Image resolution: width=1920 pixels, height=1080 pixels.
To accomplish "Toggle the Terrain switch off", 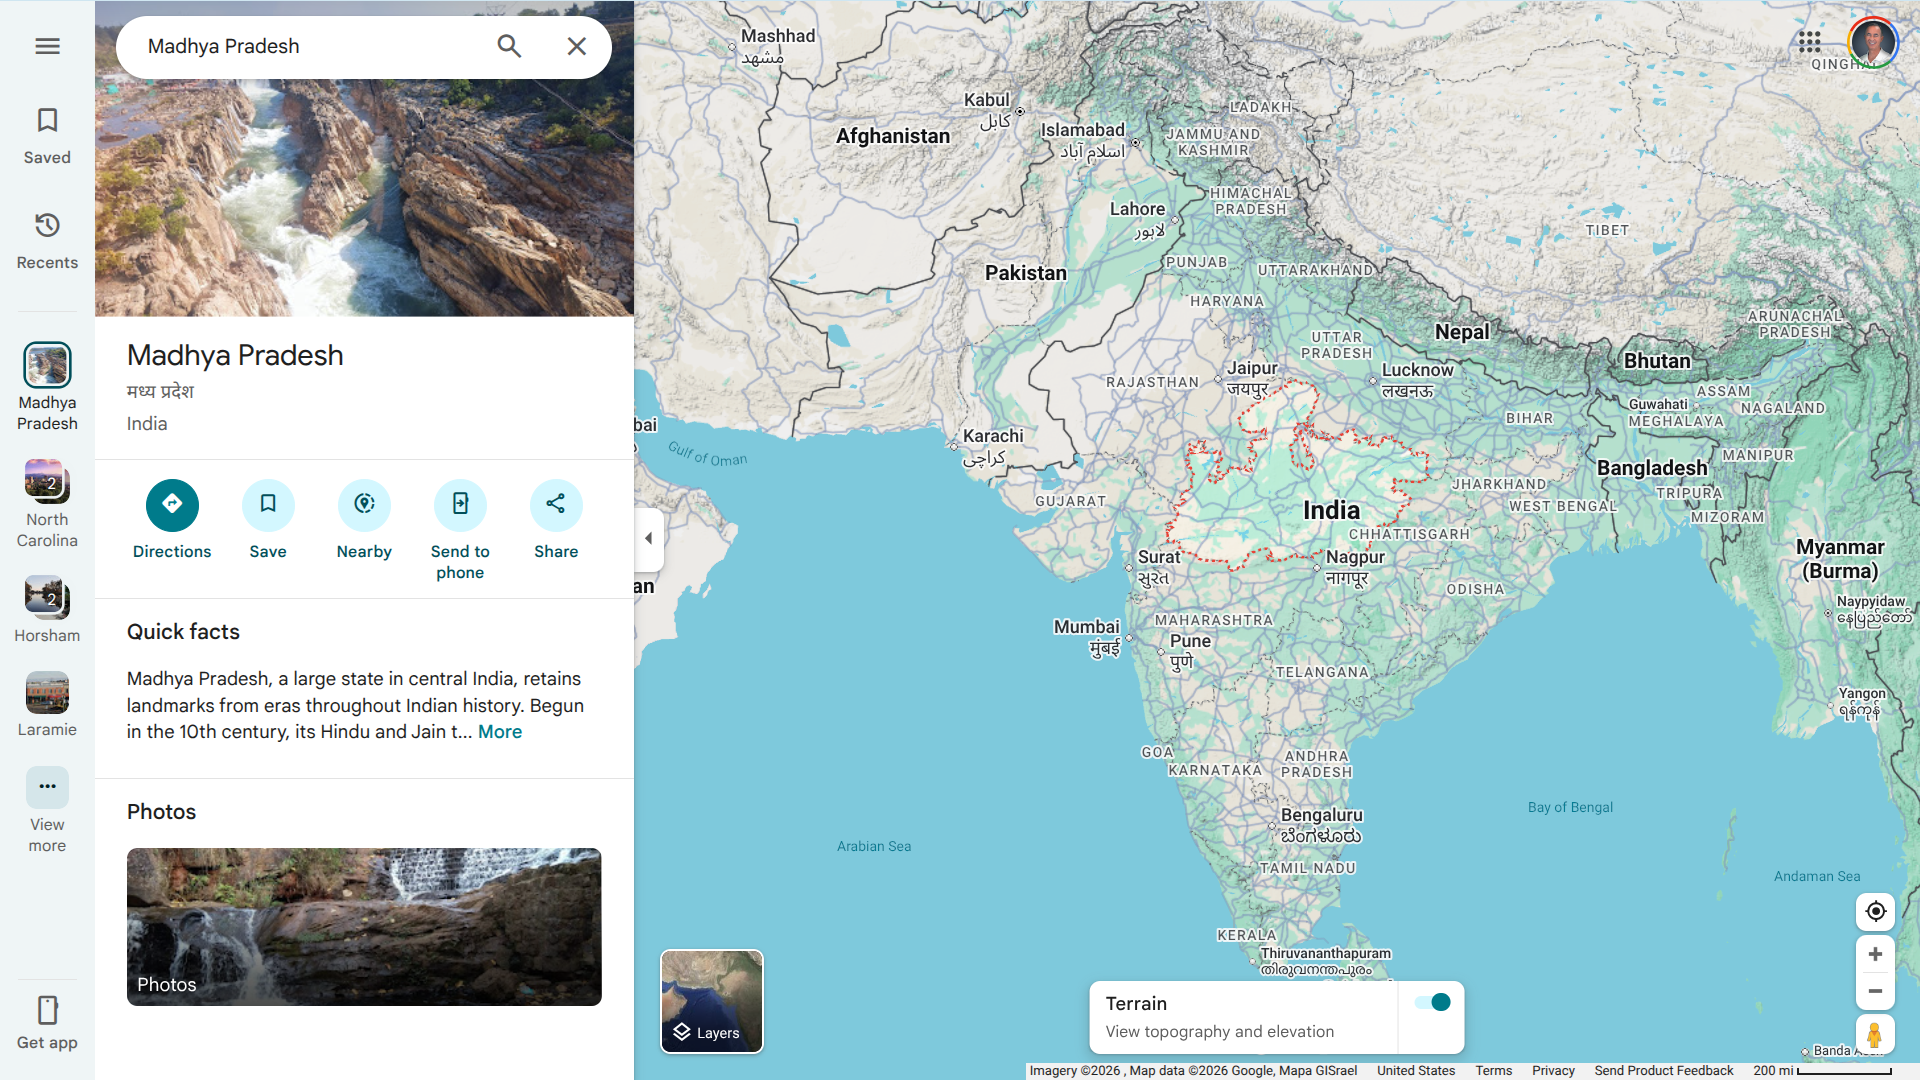I will pyautogui.click(x=1433, y=1002).
